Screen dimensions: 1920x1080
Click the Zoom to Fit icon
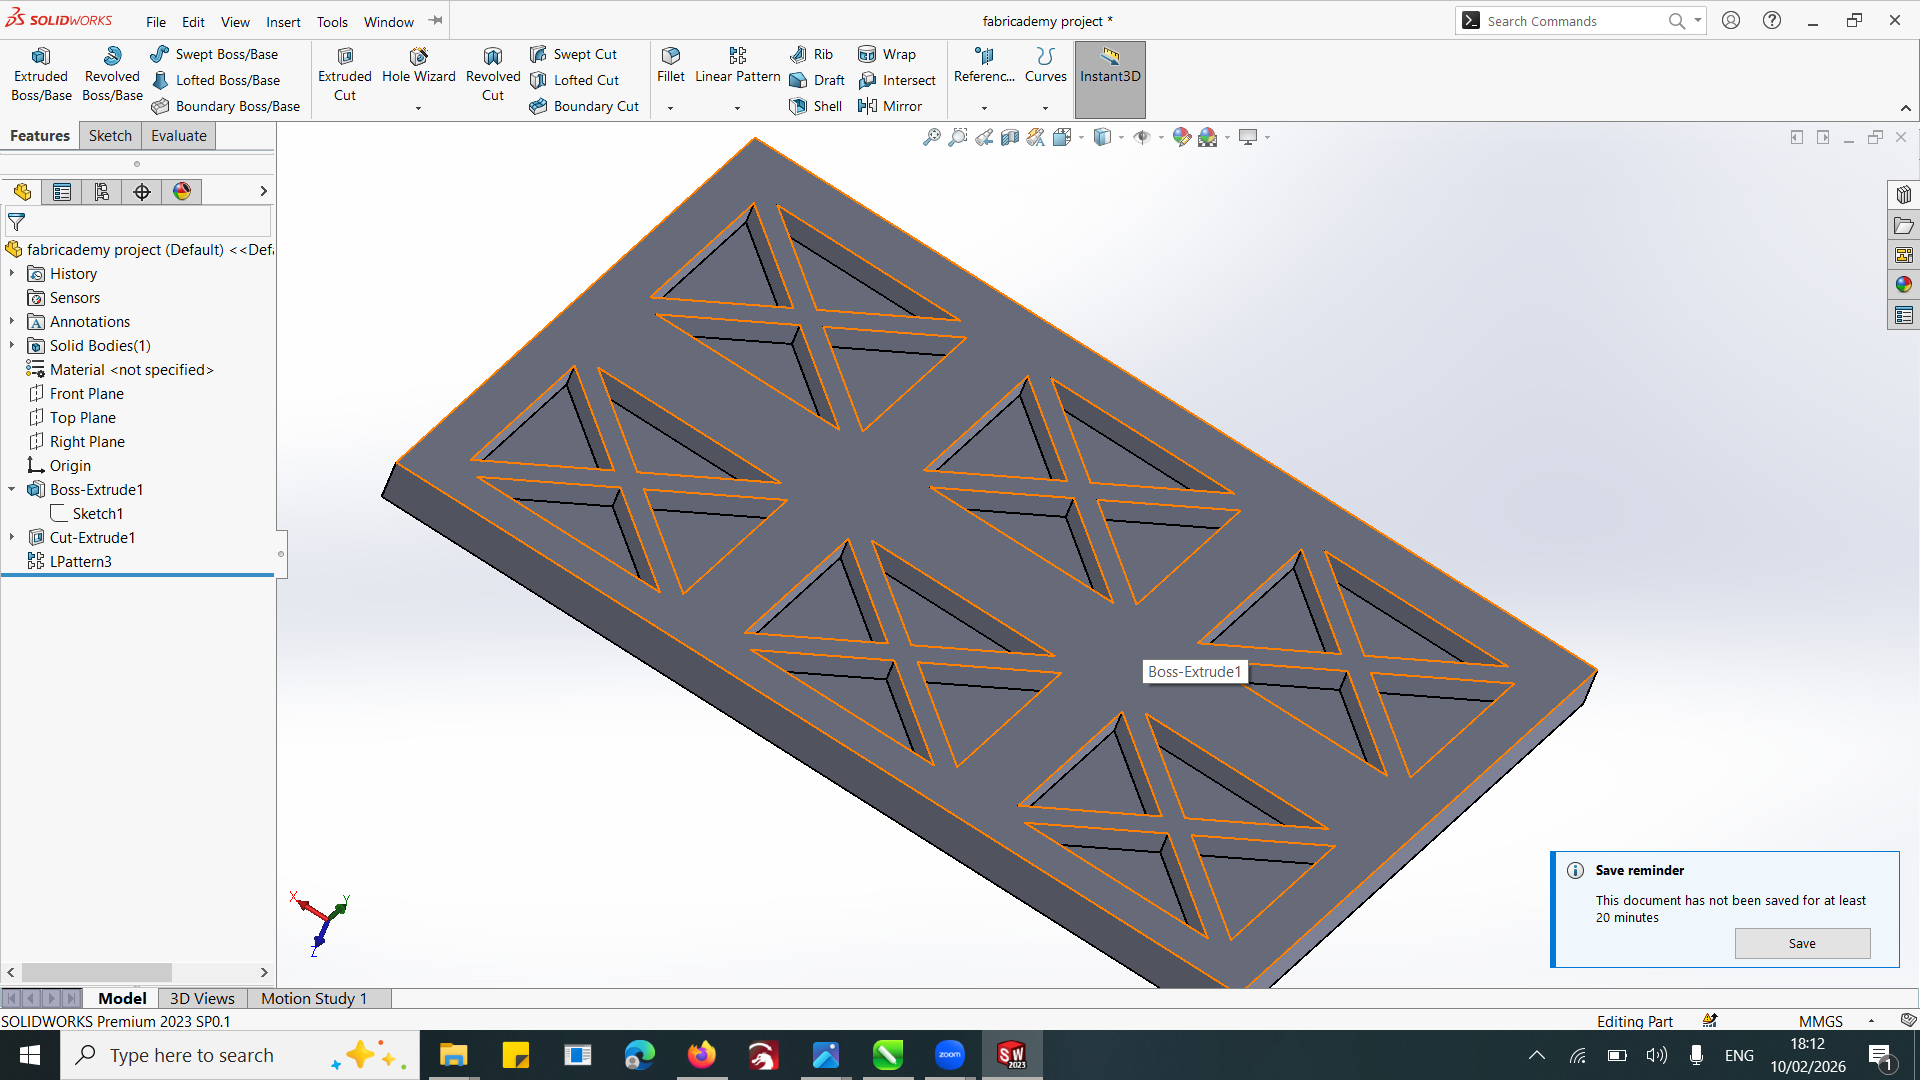(931, 137)
